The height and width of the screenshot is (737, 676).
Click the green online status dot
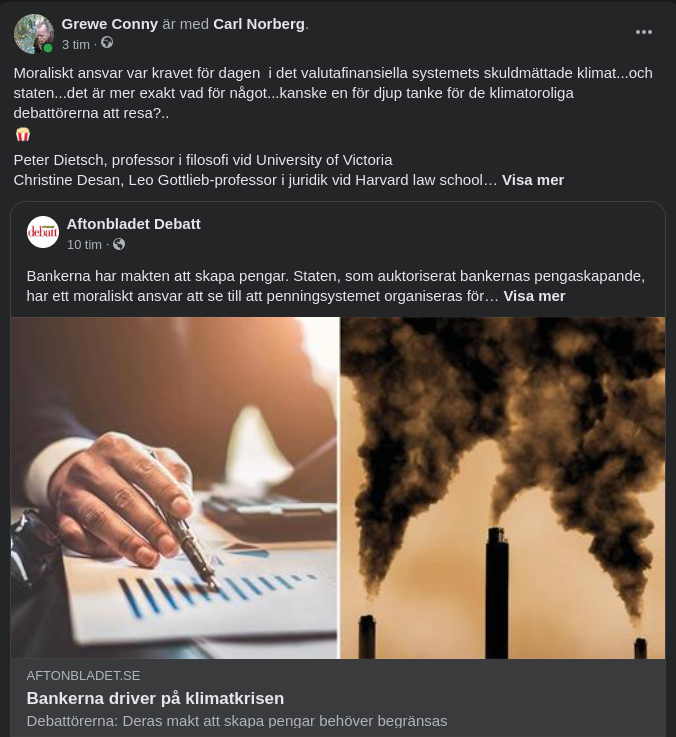48,48
